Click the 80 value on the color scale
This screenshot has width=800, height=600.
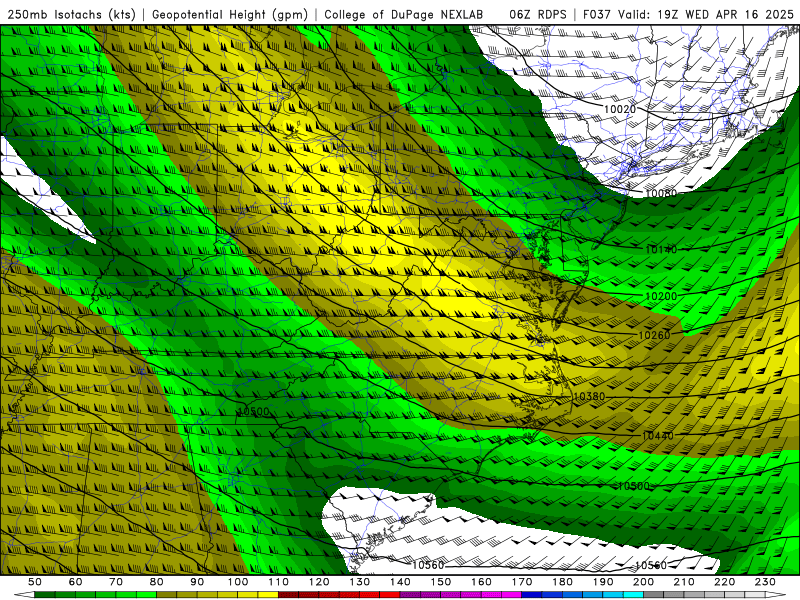157,582
